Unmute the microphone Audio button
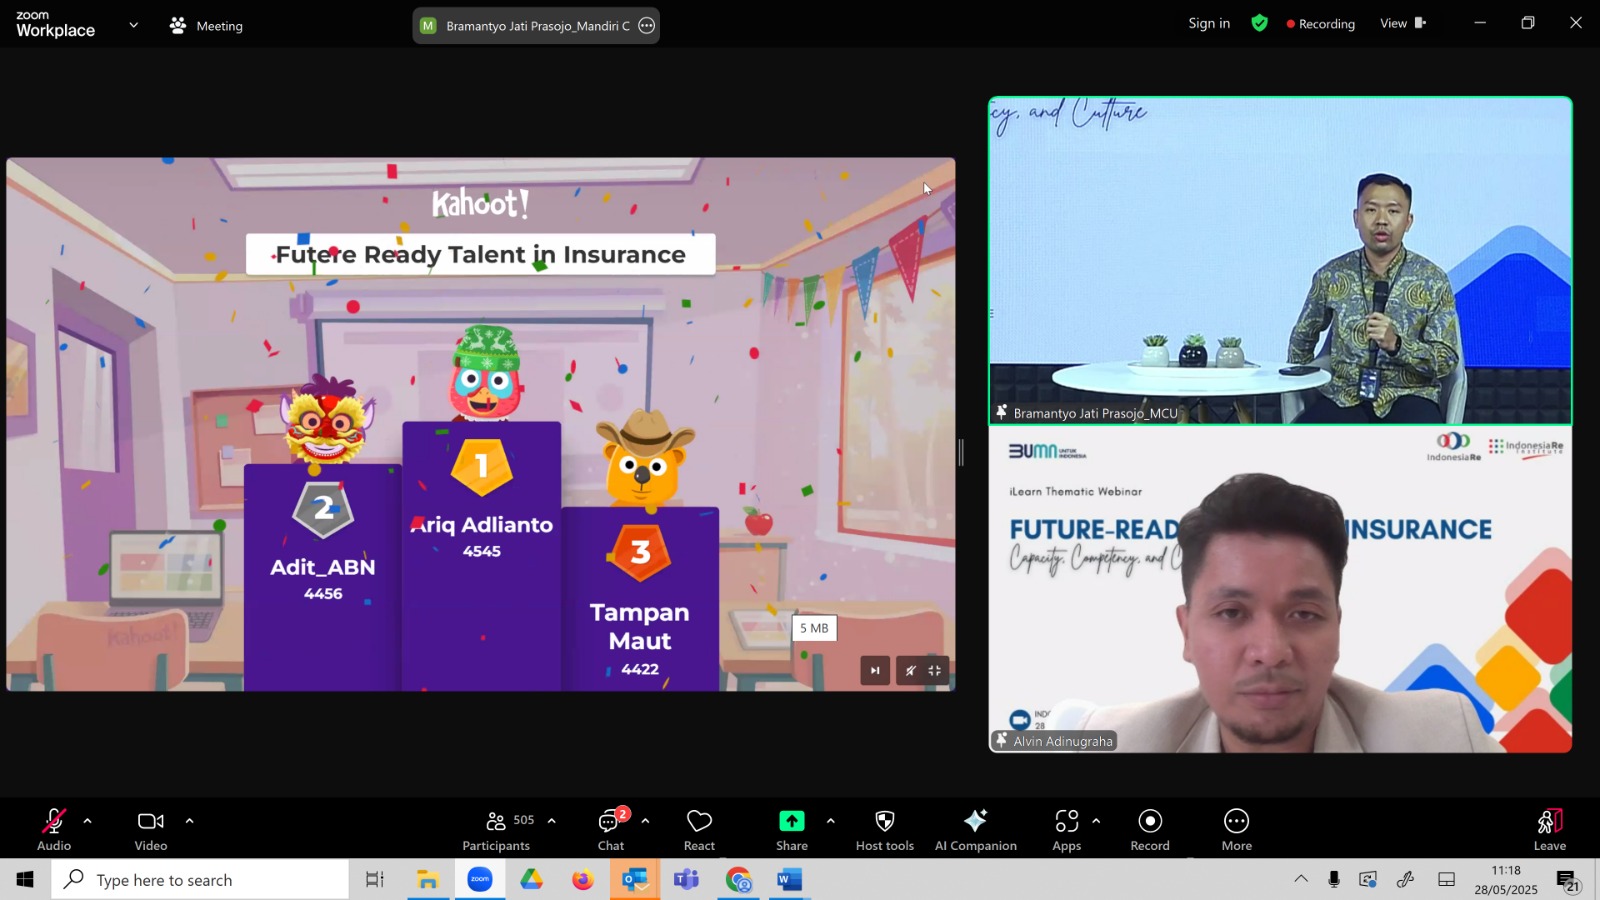Image resolution: width=1600 pixels, height=900 pixels. point(54,829)
